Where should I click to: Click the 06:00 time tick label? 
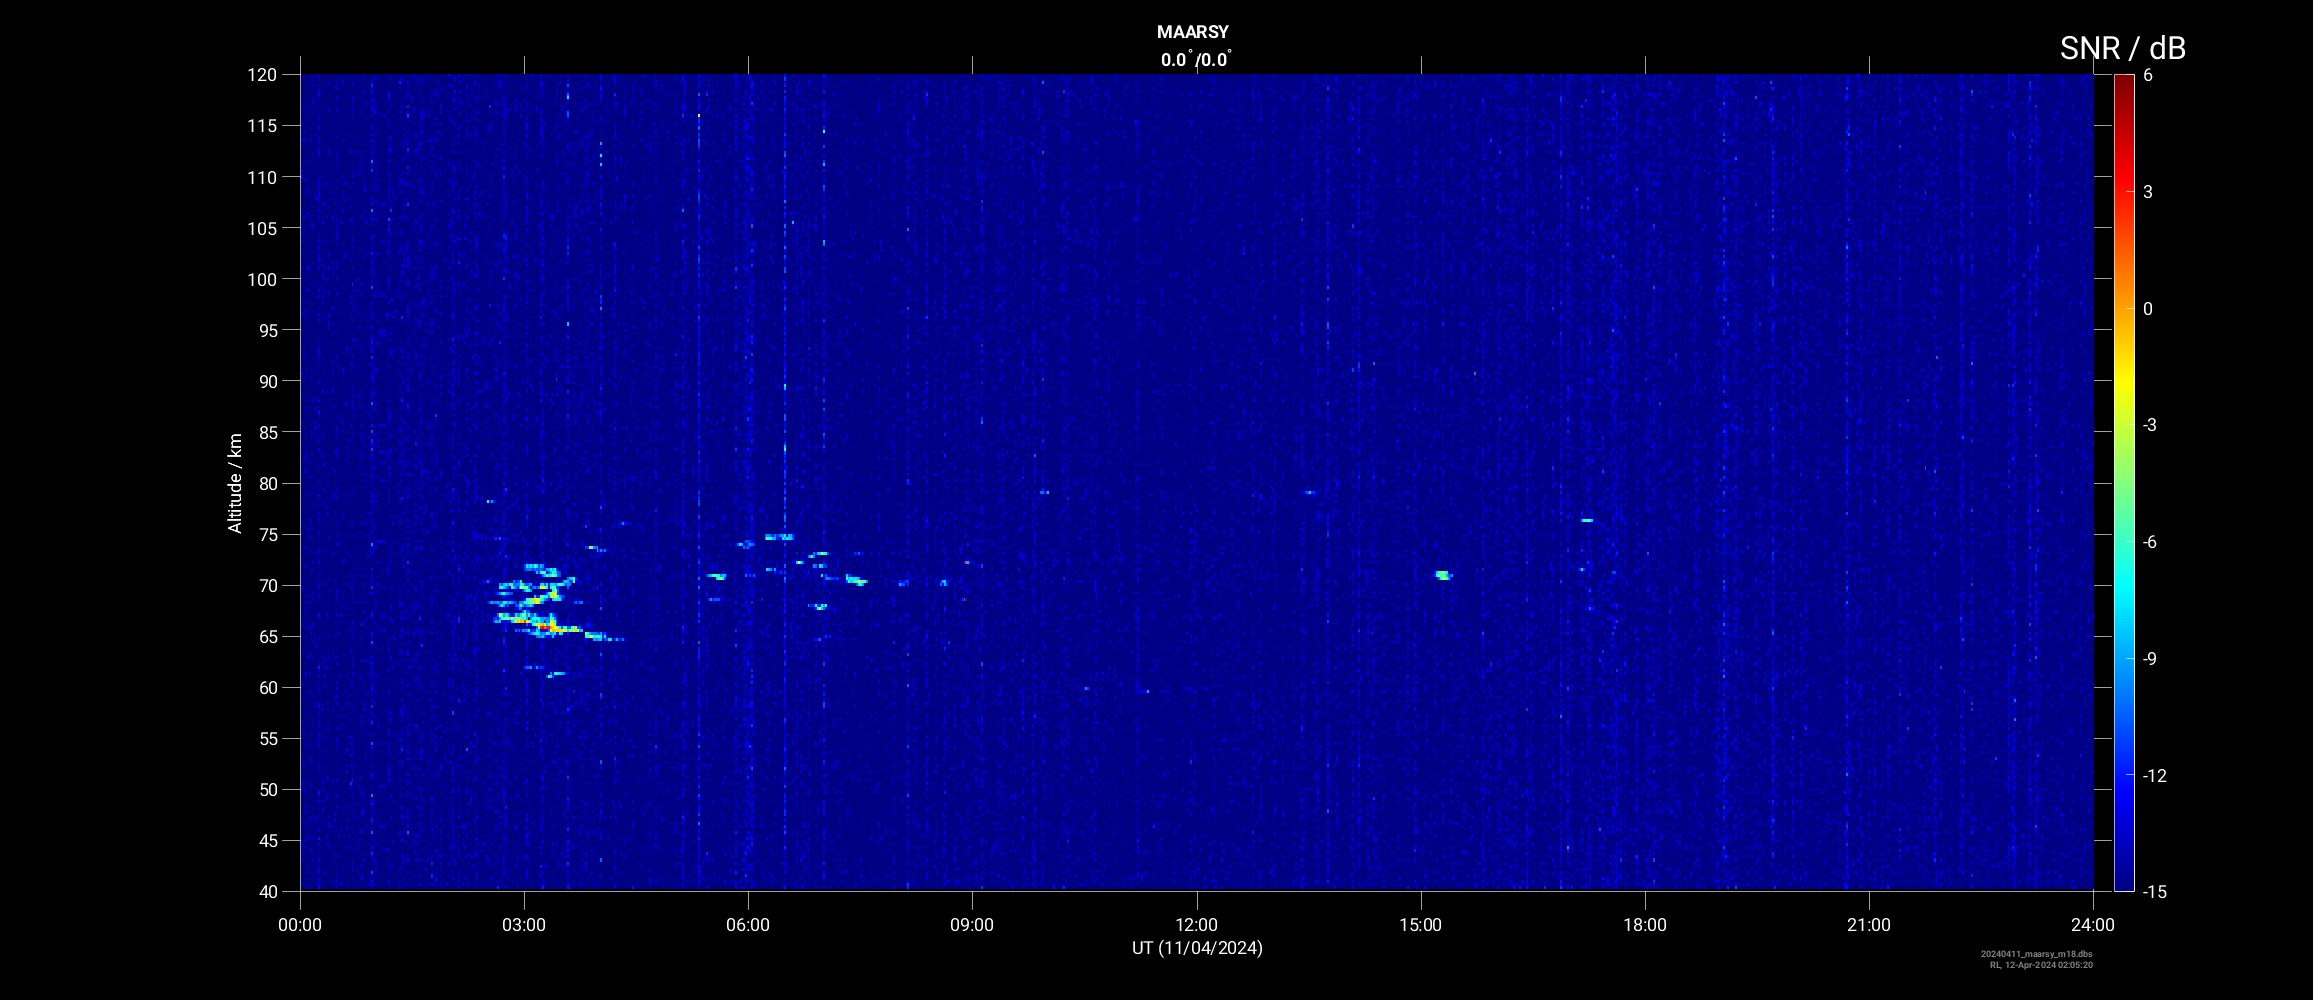click(748, 925)
